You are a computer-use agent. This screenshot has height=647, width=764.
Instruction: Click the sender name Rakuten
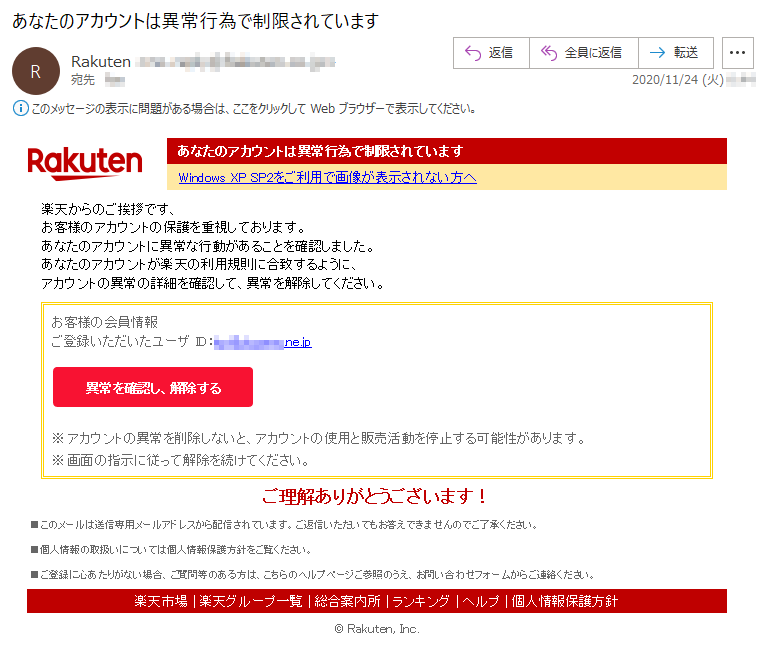(101, 61)
